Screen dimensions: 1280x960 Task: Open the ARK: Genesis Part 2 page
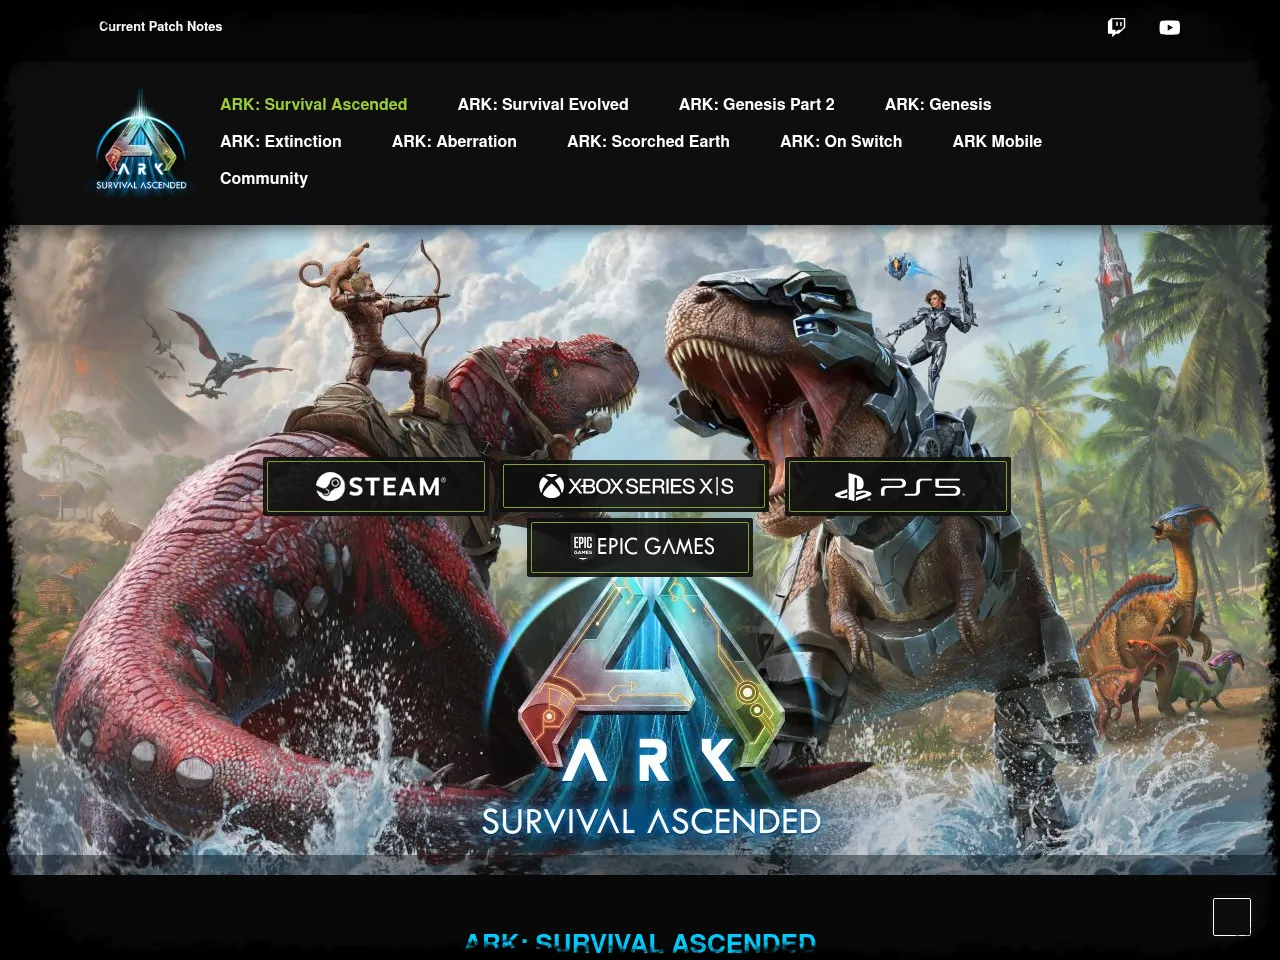(757, 104)
